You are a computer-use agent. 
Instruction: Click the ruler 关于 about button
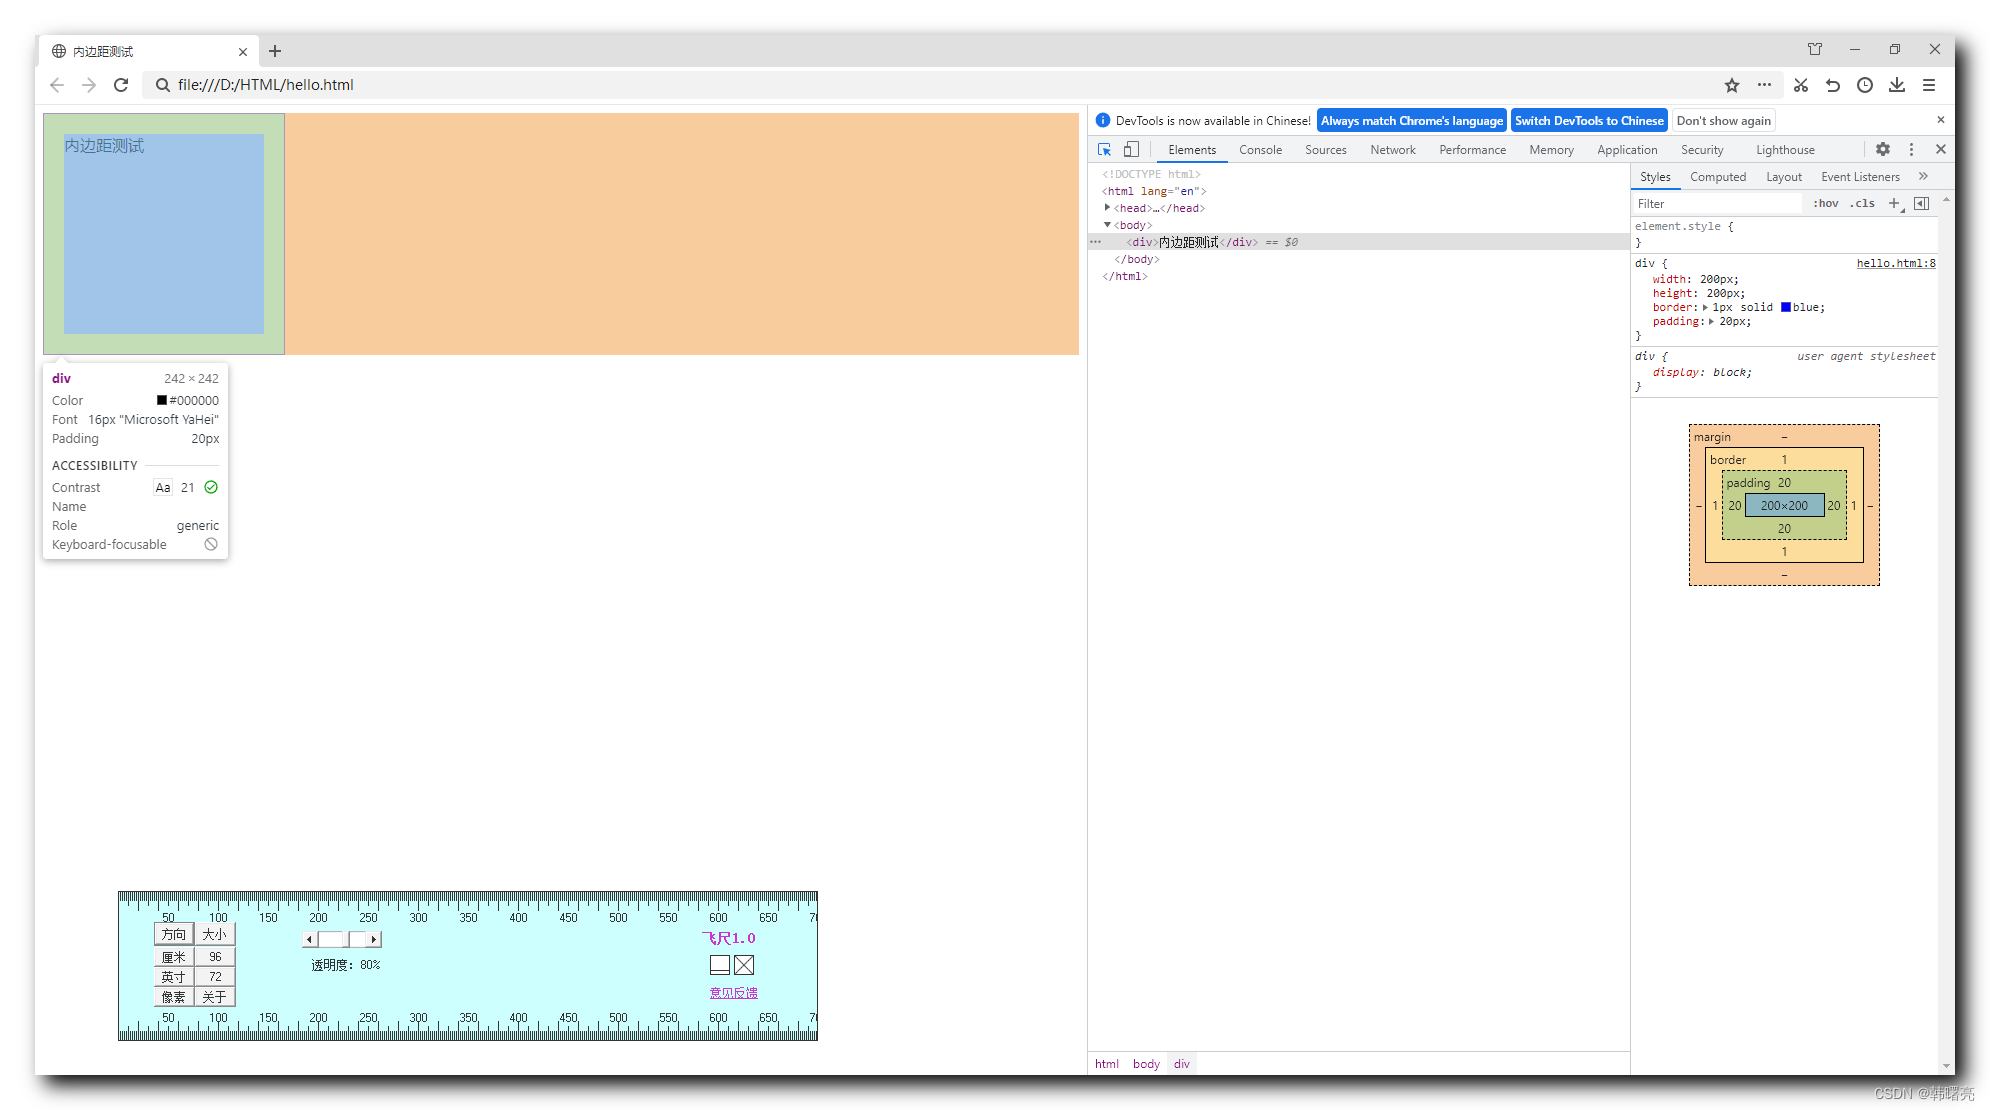click(x=215, y=997)
